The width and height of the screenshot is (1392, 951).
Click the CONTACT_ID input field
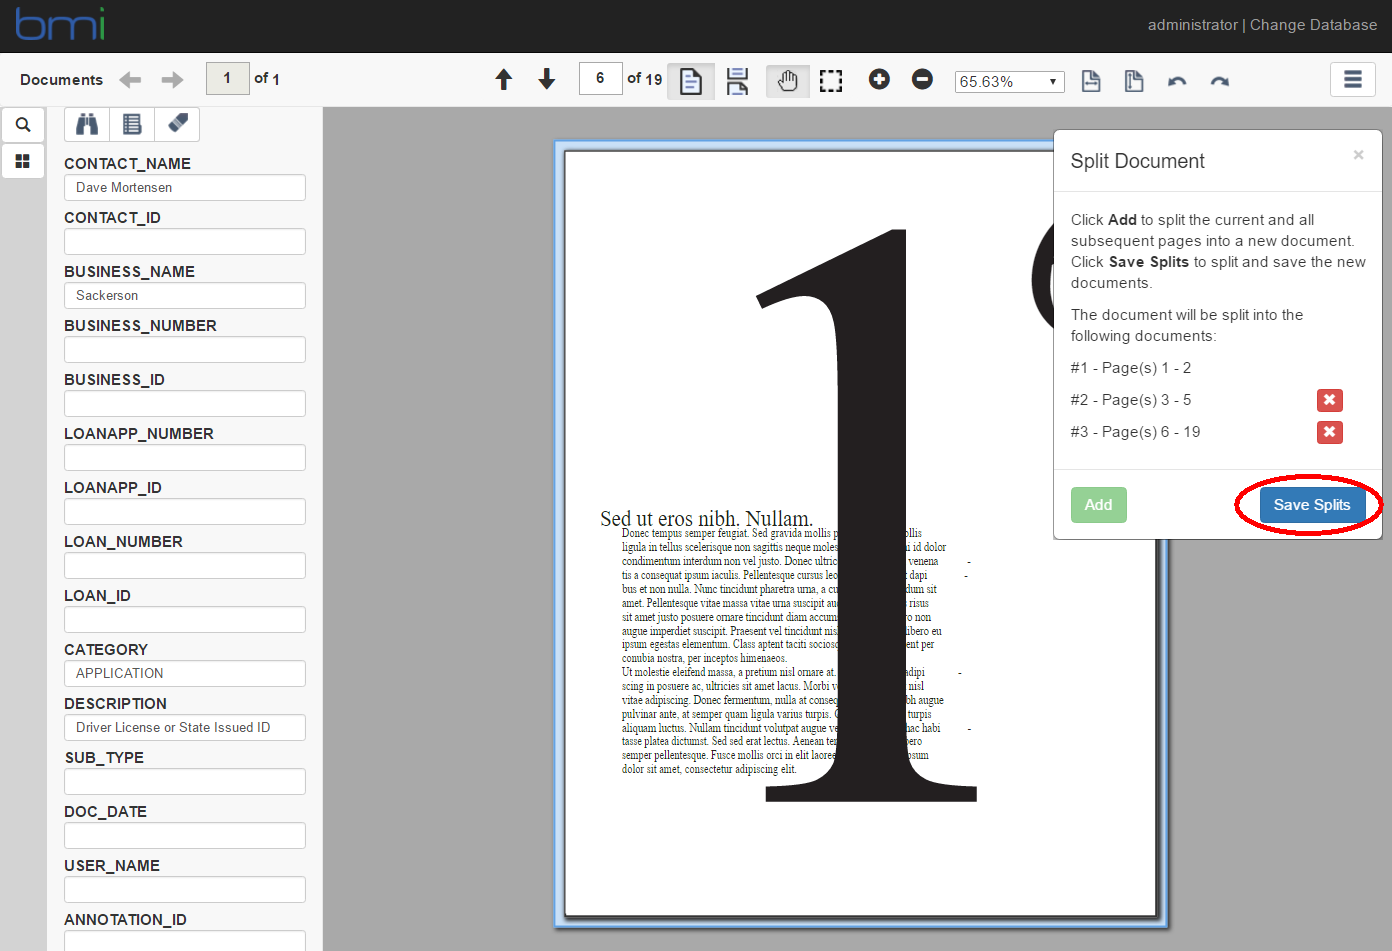click(185, 241)
